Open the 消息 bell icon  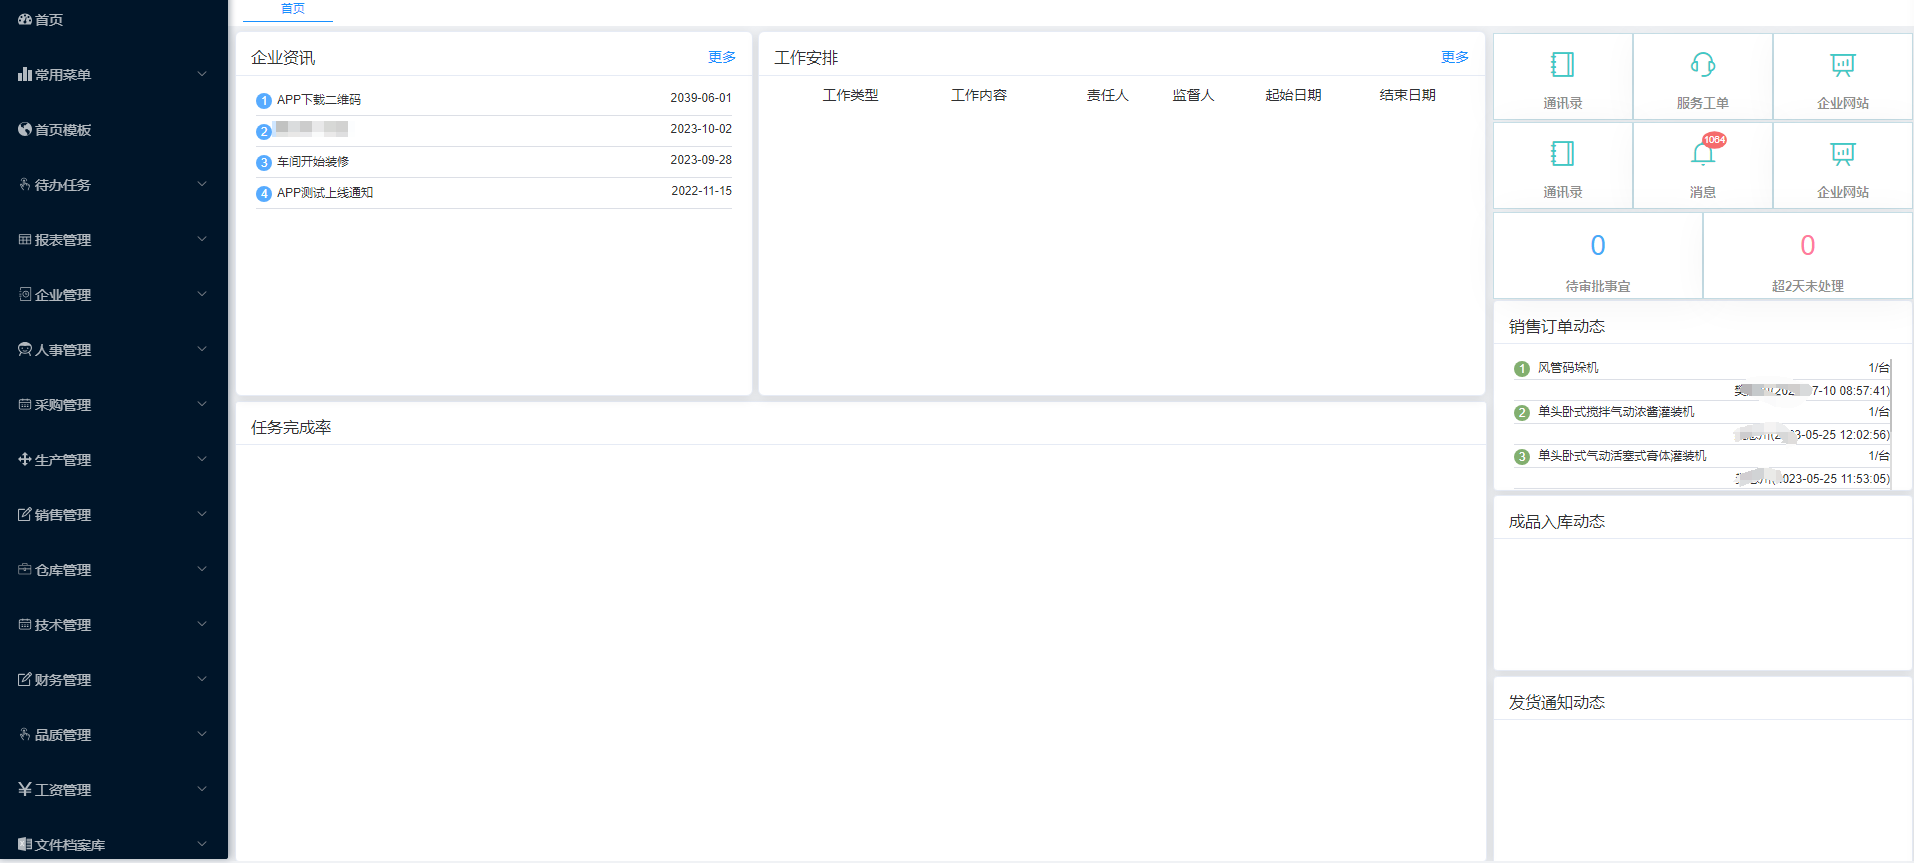pos(1702,154)
